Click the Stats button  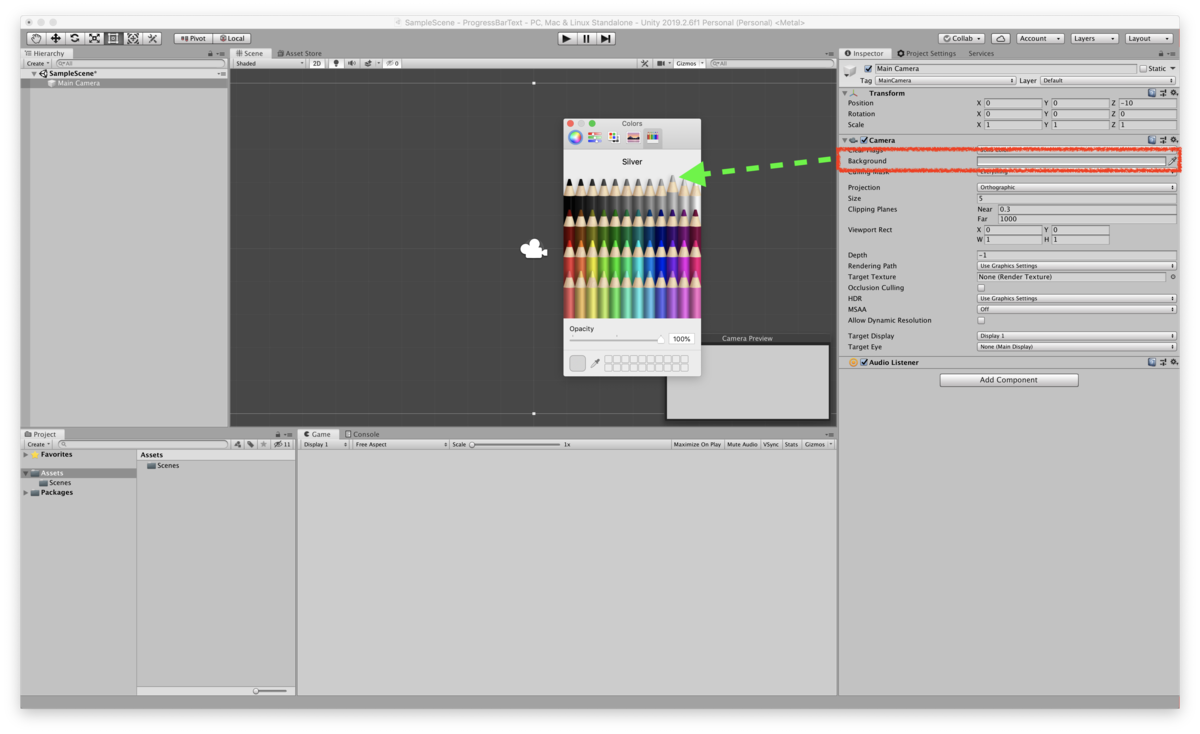coord(791,444)
